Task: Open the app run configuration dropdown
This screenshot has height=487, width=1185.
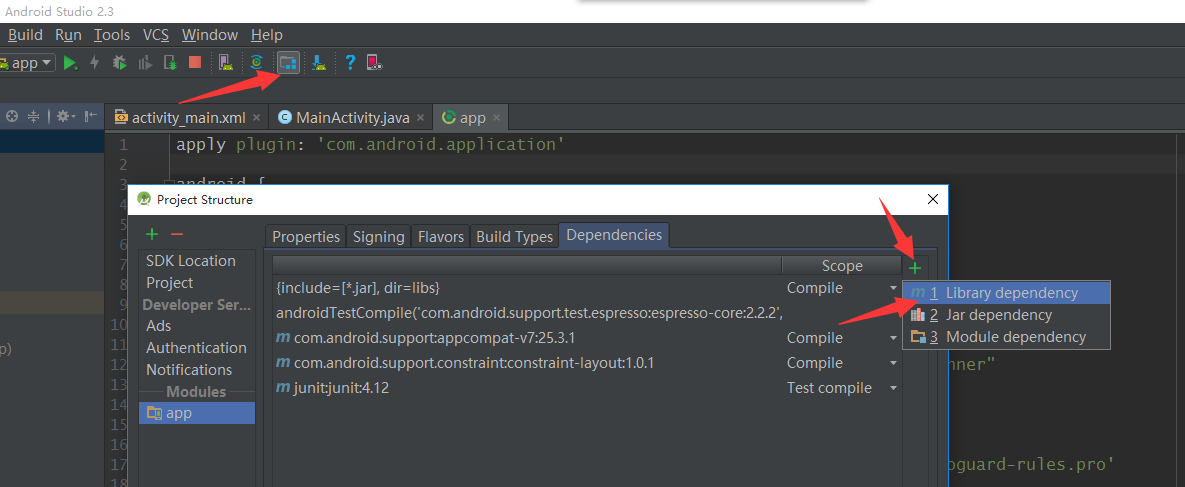Action: point(26,63)
